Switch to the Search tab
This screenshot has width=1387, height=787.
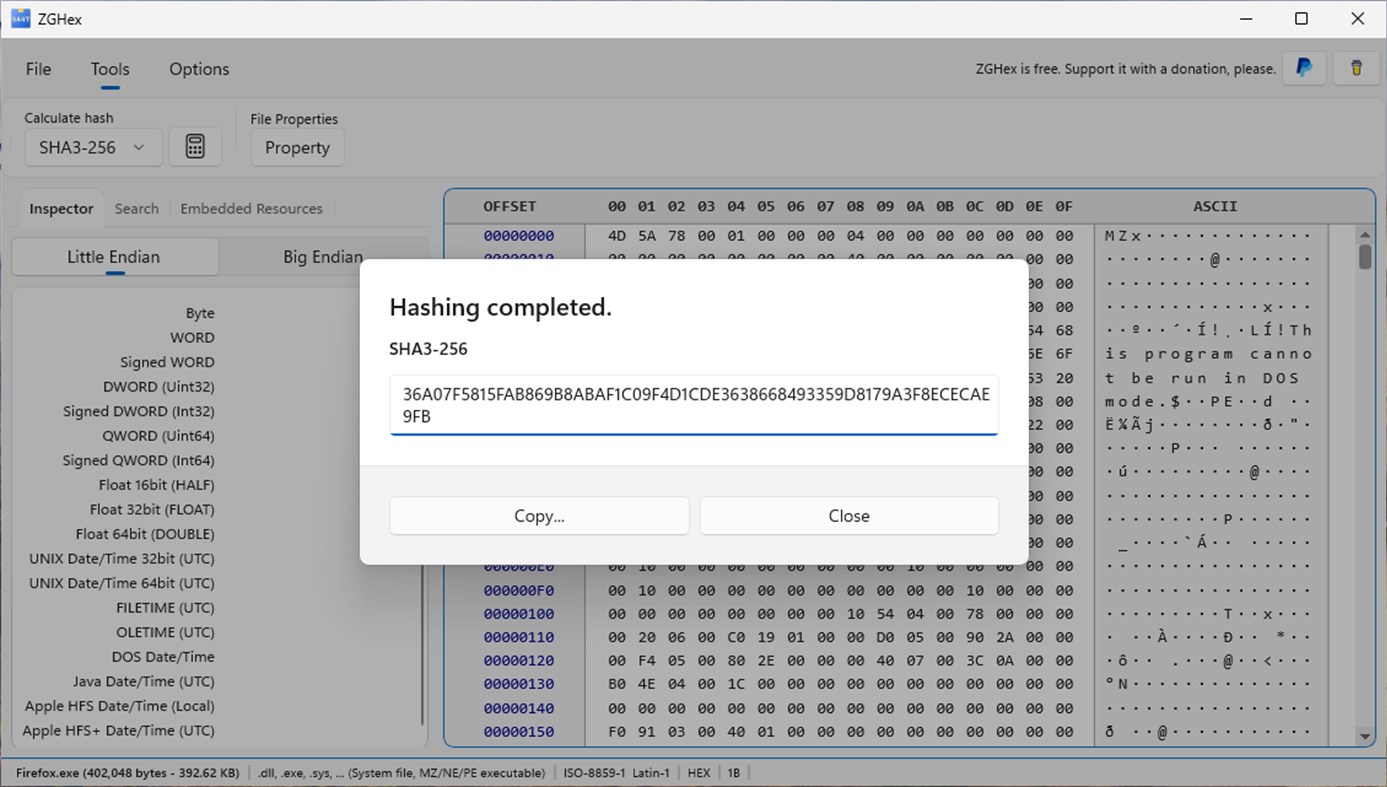(137, 209)
